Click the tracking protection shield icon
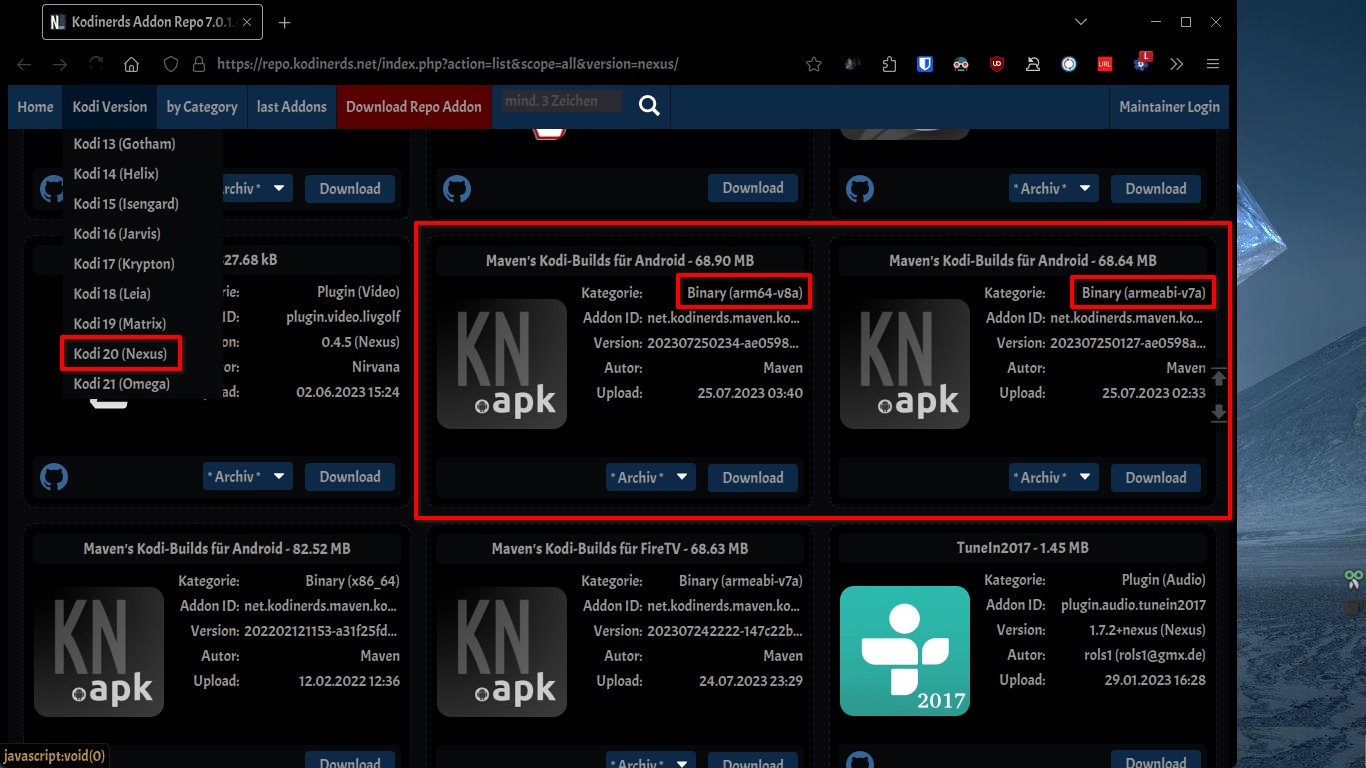 click(x=171, y=64)
